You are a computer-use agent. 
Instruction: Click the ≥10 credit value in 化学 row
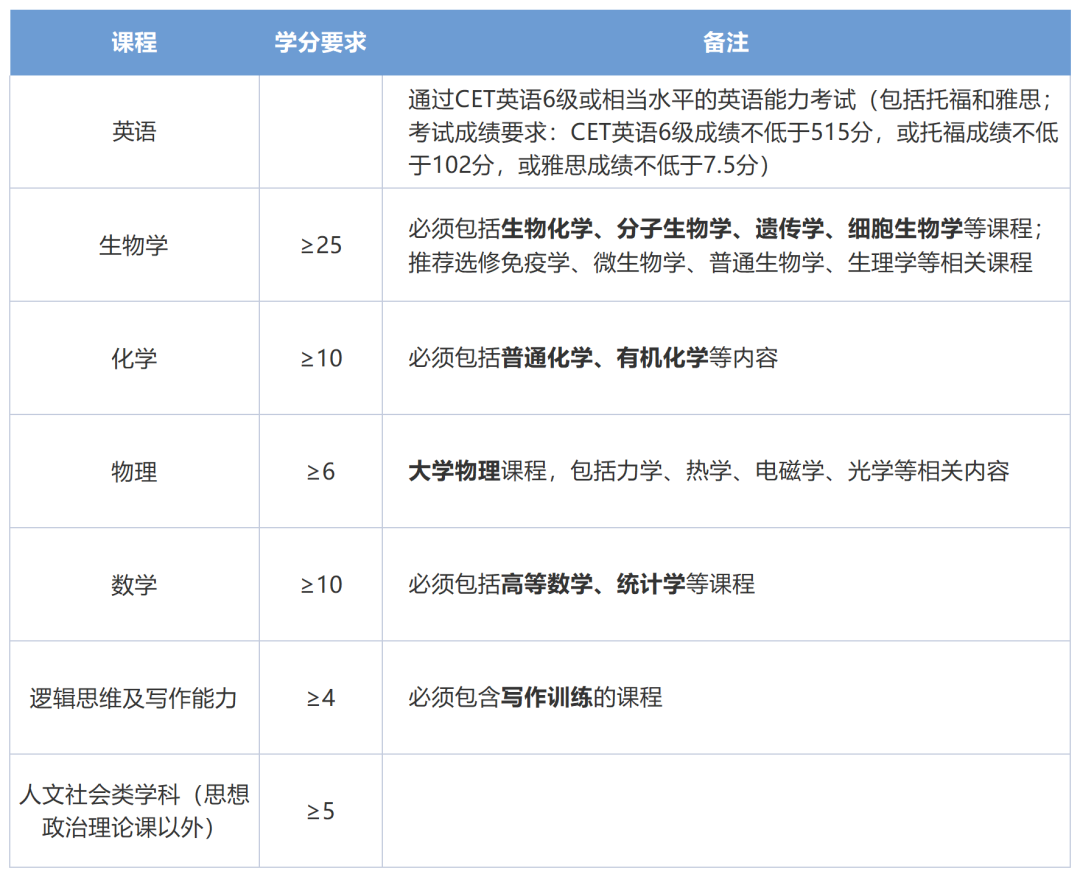point(321,358)
